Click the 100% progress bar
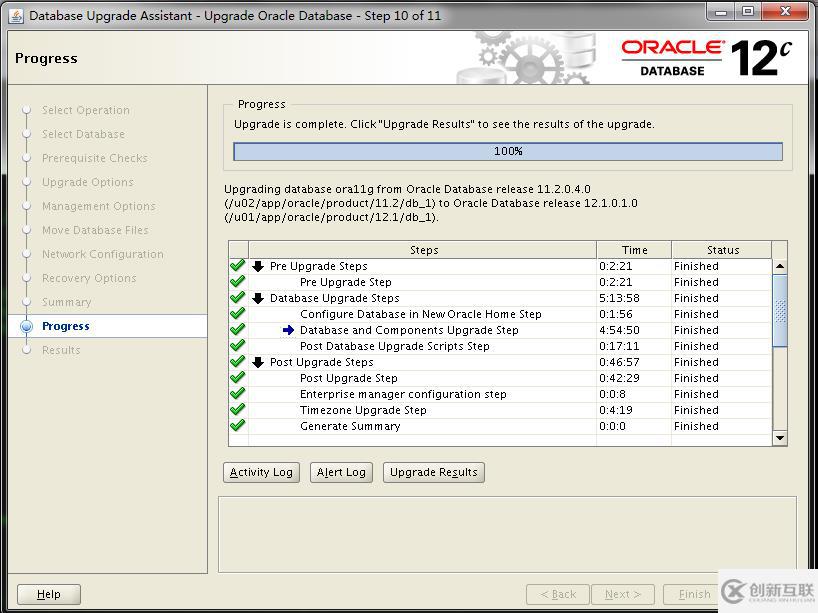Image resolution: width=818 pixels, height=613 pixels. [x=508, y=151]
